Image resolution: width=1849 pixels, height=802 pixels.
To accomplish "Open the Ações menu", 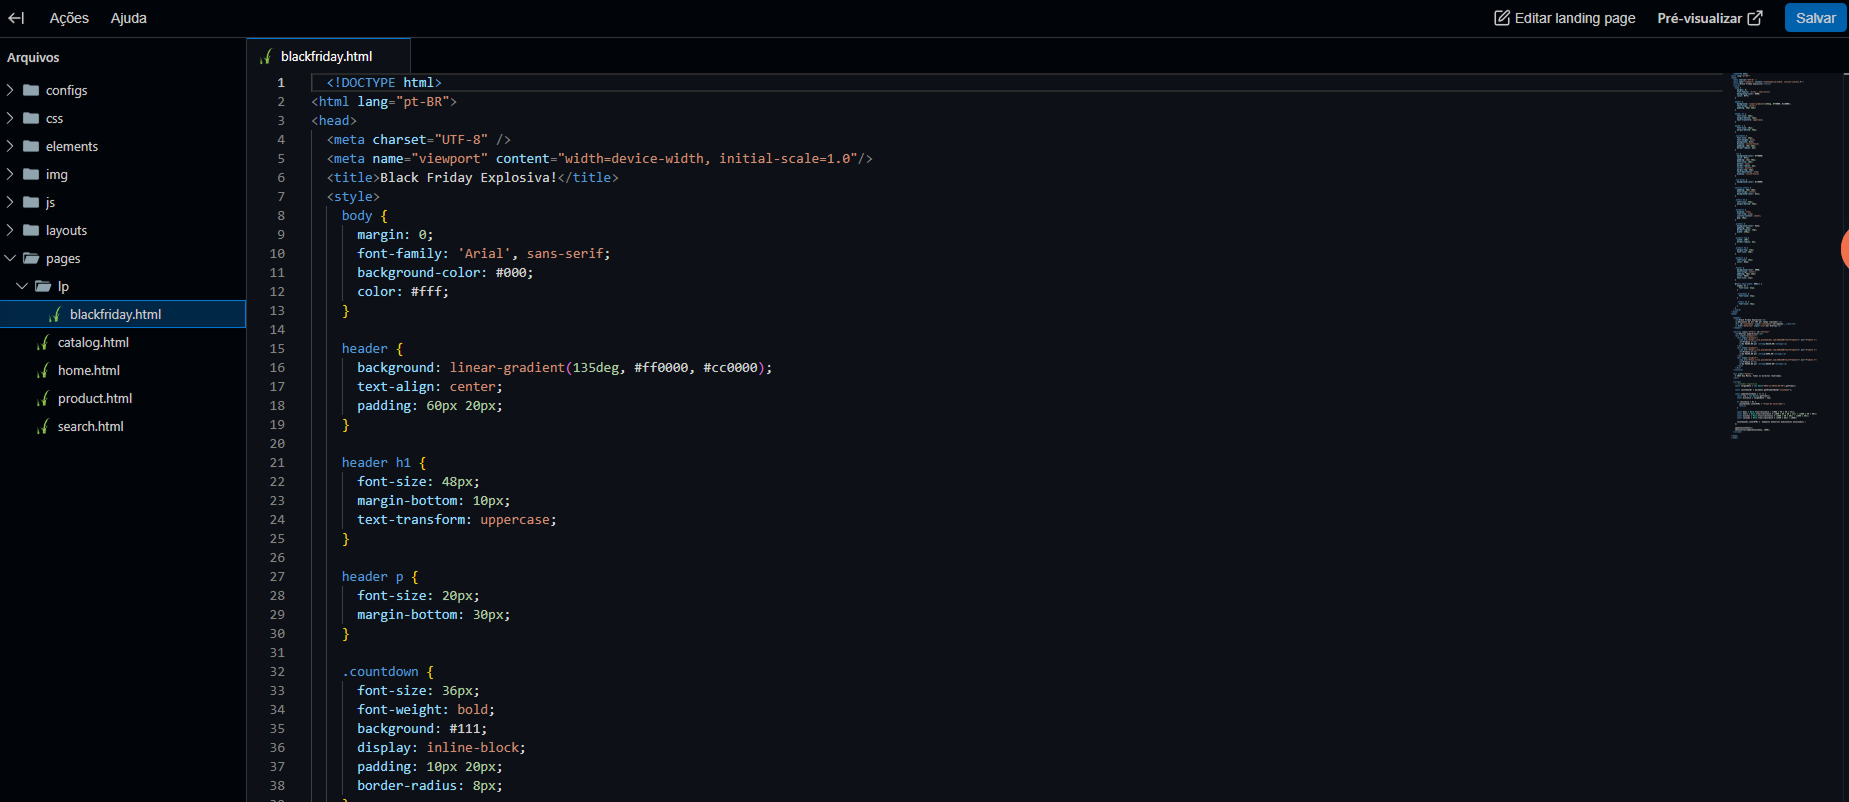I will [x=69, y=18].
